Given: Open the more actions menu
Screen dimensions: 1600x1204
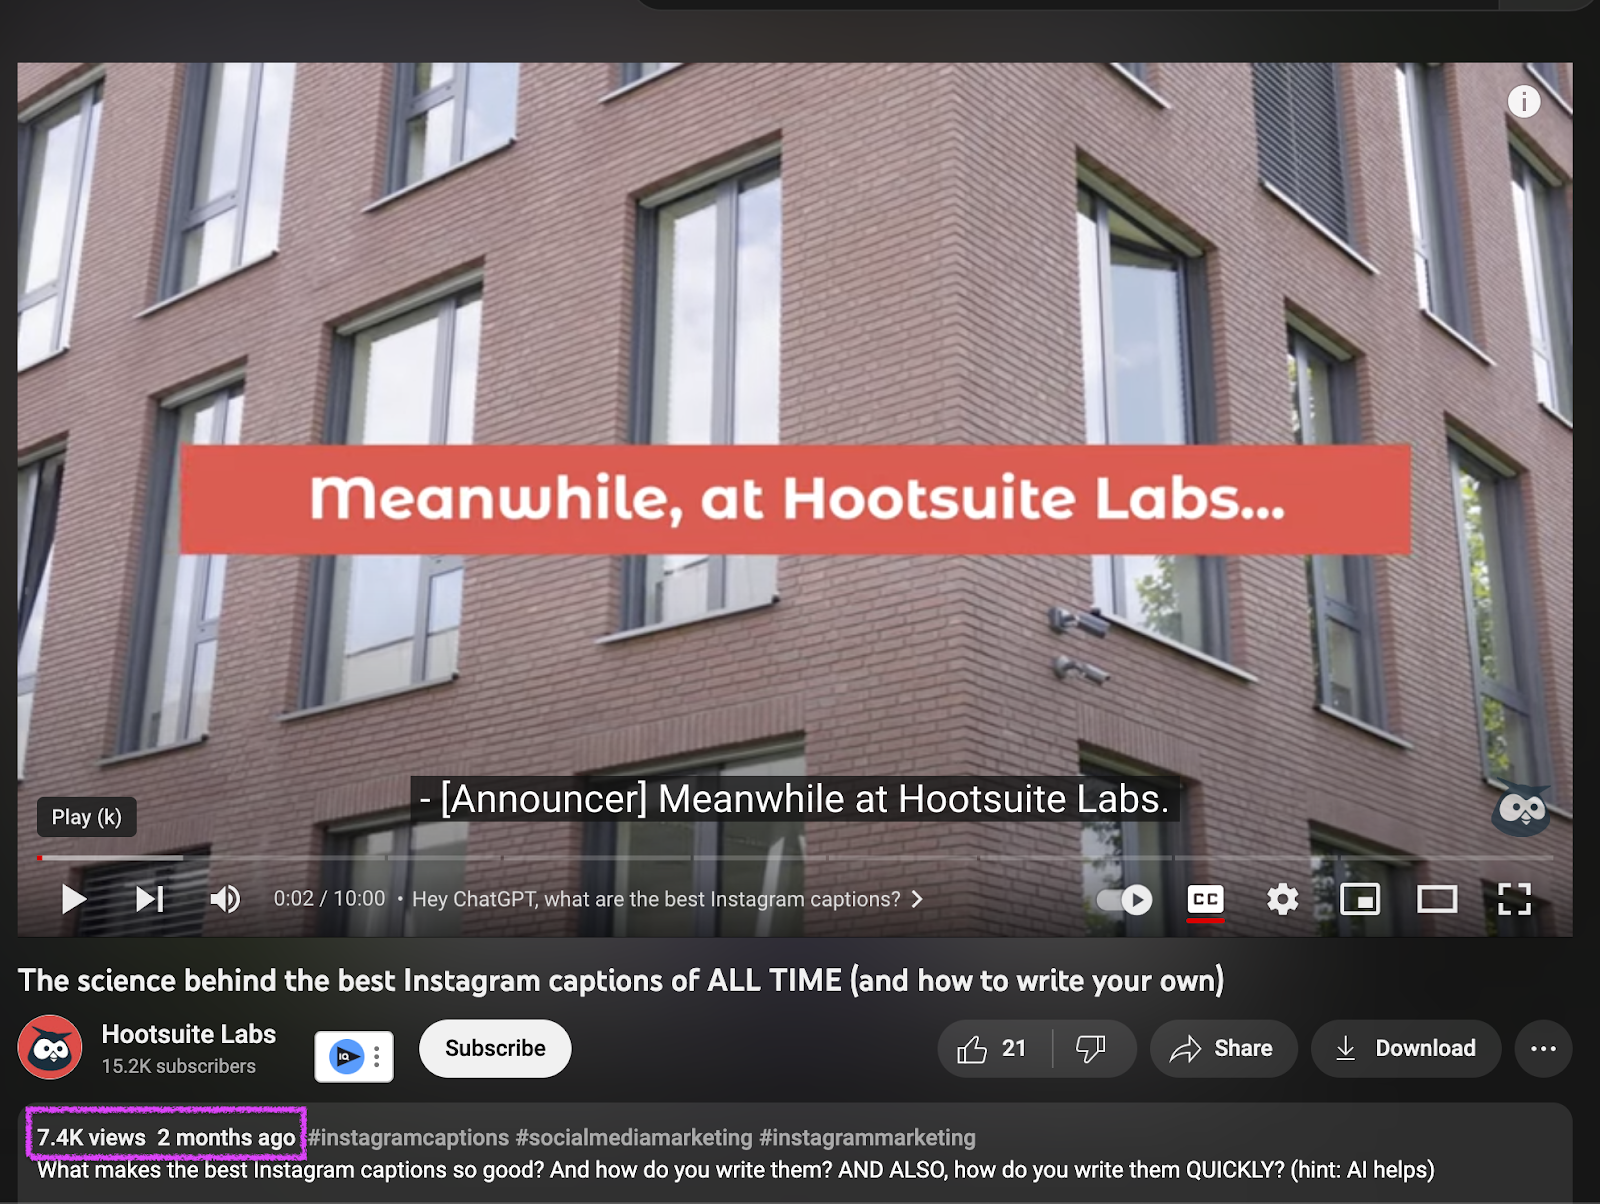Looking at the screenshot, I should (1543, 1048).
